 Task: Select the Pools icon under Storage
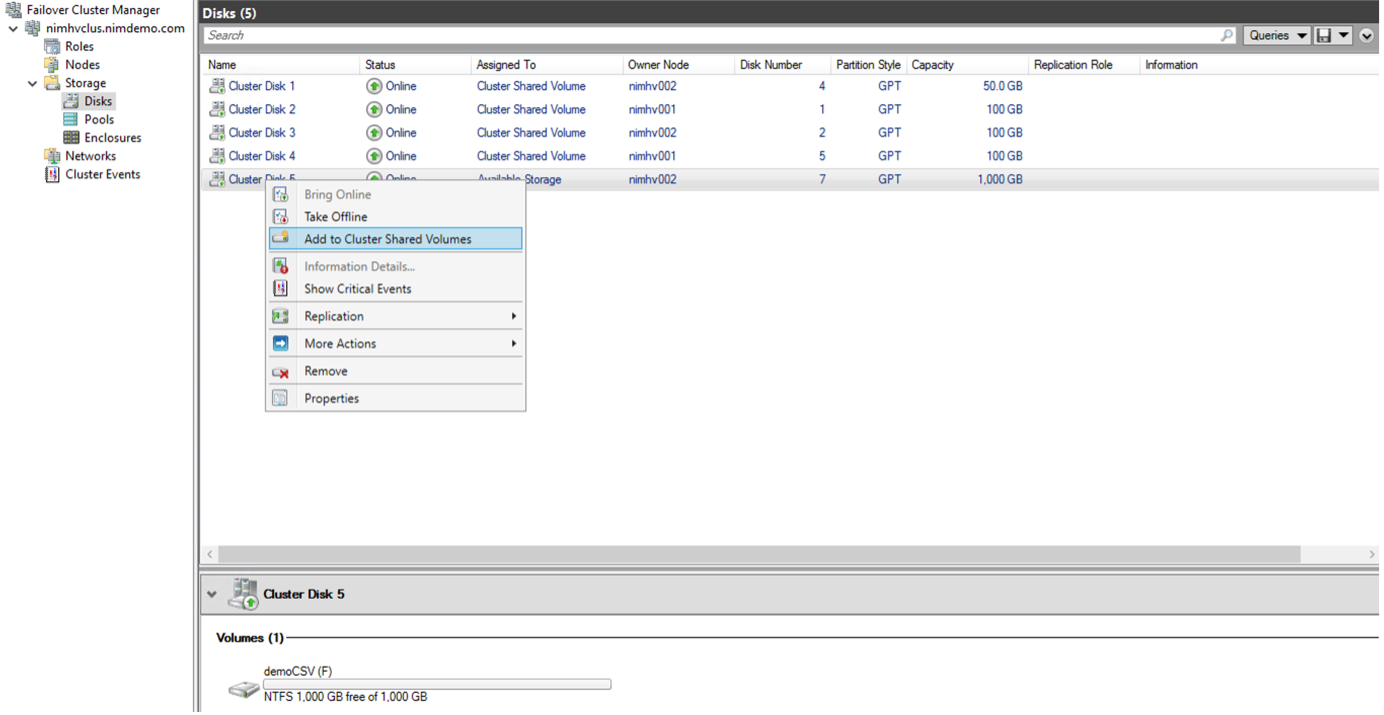[71, 120]
